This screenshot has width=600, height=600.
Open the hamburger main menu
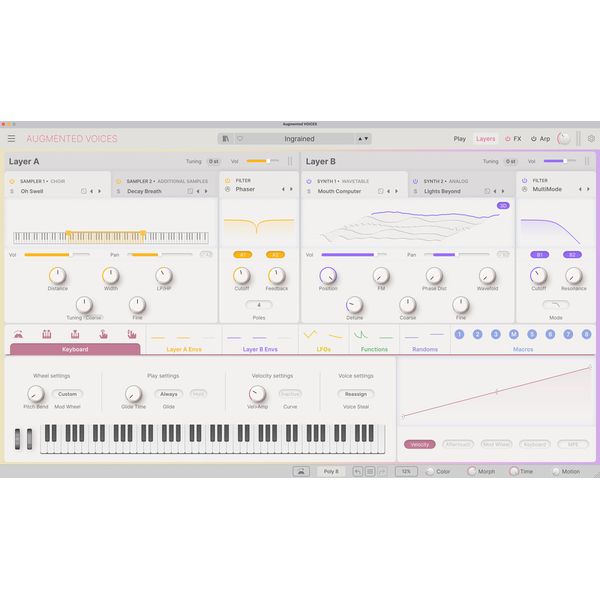click(11, 139)
